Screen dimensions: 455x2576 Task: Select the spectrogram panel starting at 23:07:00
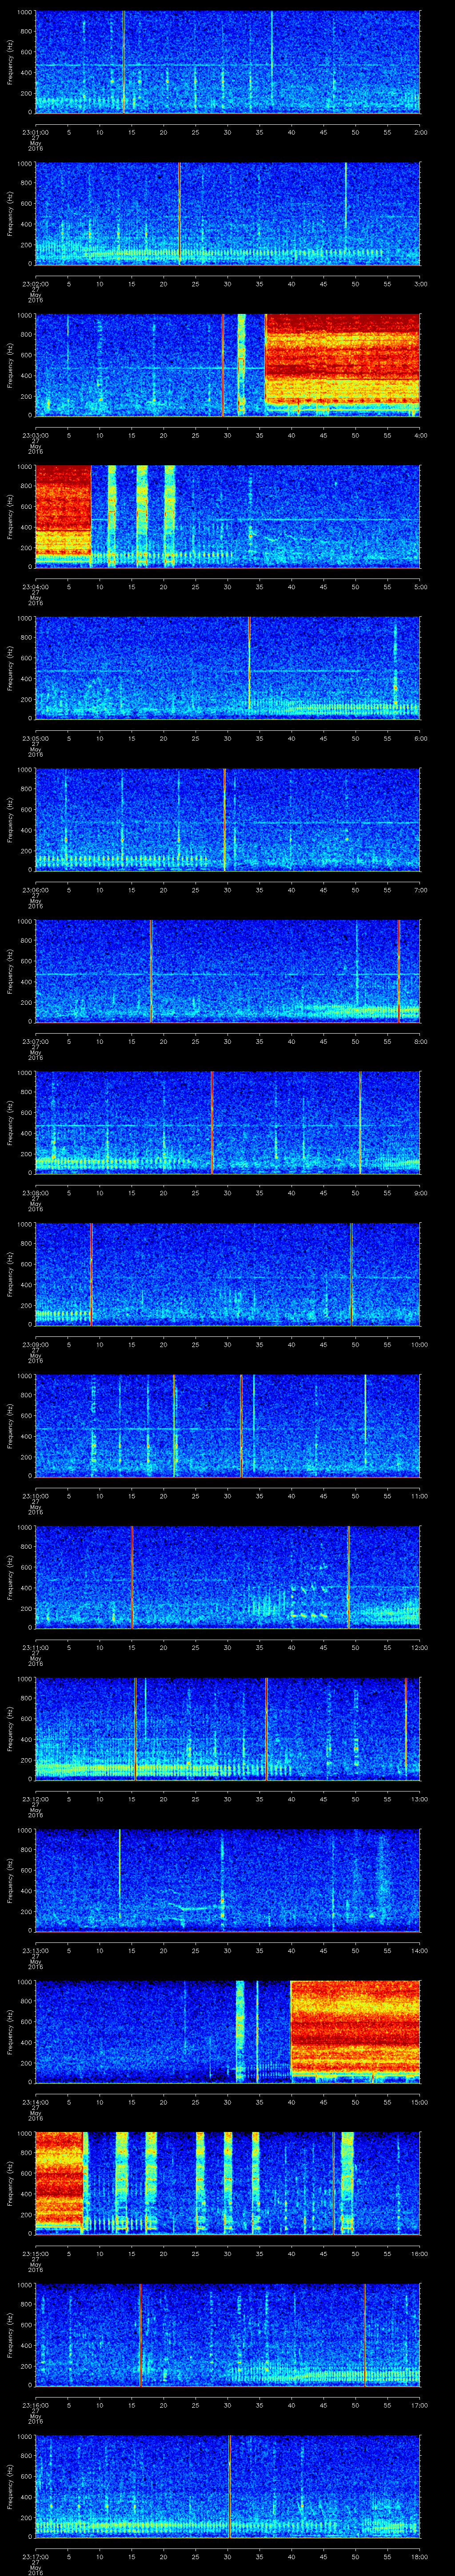click(x=227, y=970)
